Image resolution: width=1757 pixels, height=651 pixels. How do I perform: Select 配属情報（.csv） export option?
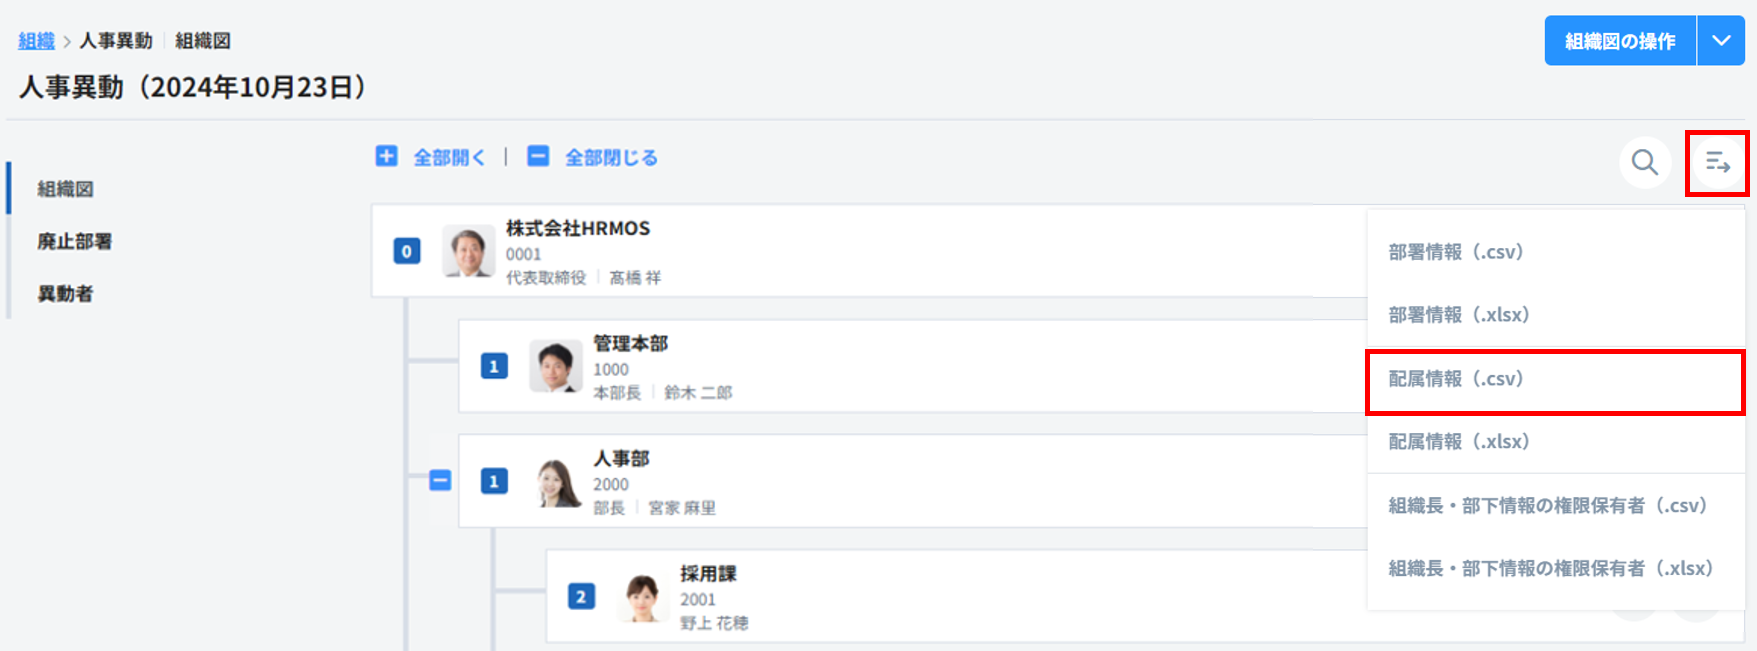pyautogui.click(x=1455, y=379)
